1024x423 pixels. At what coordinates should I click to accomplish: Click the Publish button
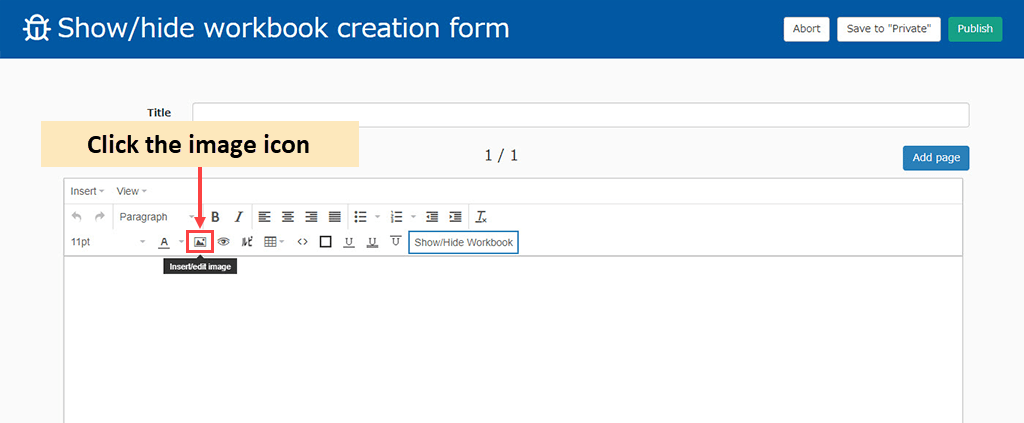point(974,29)
